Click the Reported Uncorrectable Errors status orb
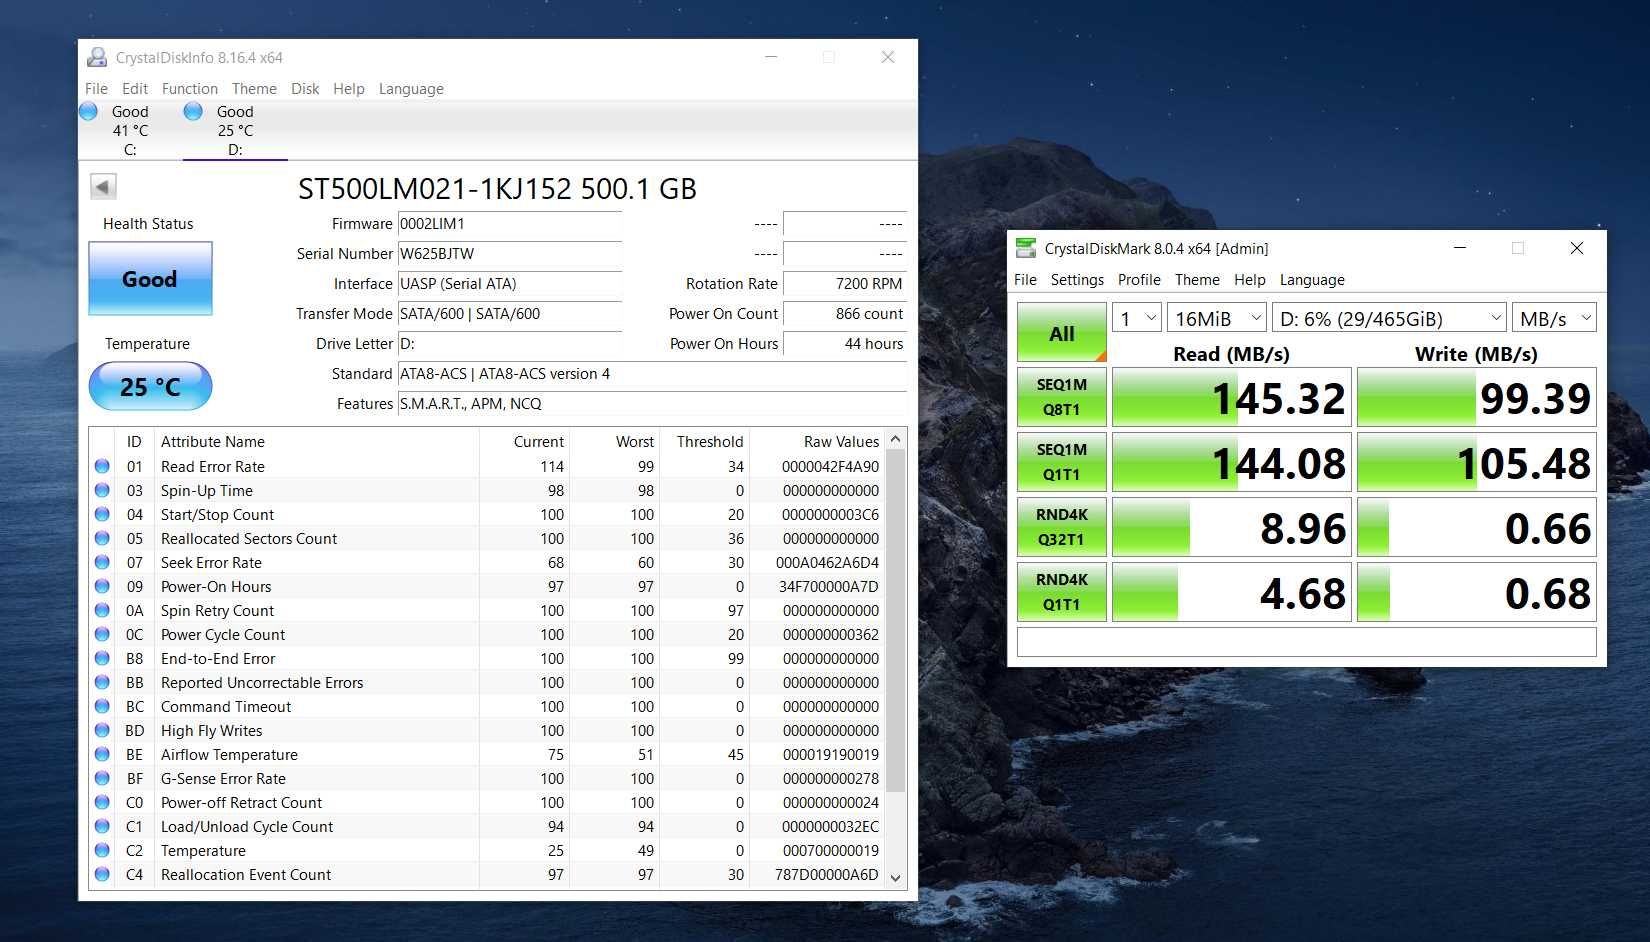Image resolution: width=1650 pixels, height=942 pixels. [102, 682]
